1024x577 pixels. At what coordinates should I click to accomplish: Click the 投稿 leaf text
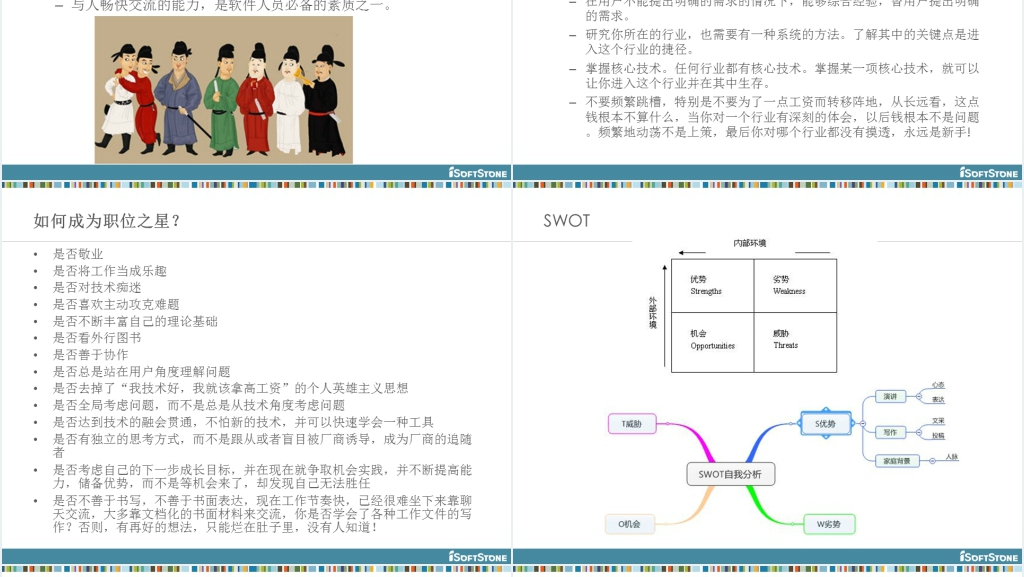point(938,435)
